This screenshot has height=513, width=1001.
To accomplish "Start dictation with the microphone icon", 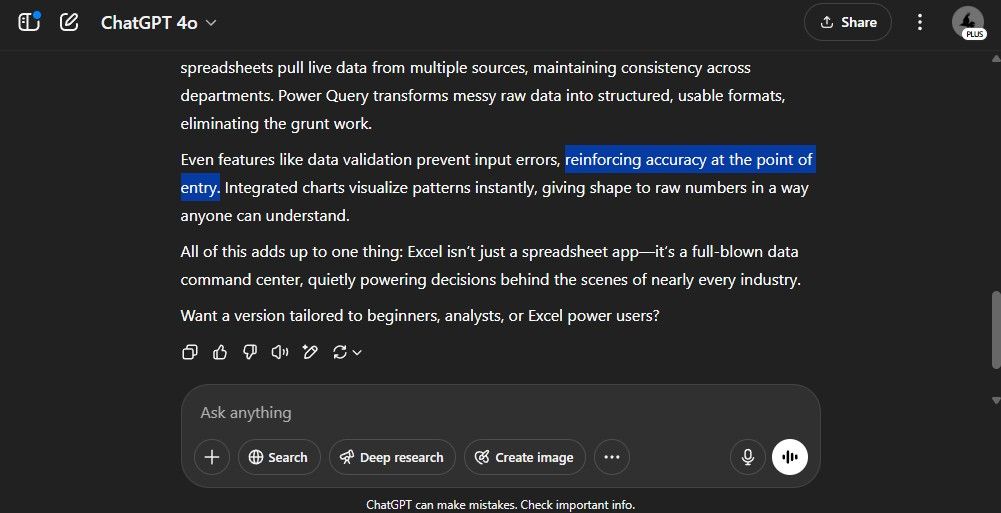I will (x=747, y=457).
